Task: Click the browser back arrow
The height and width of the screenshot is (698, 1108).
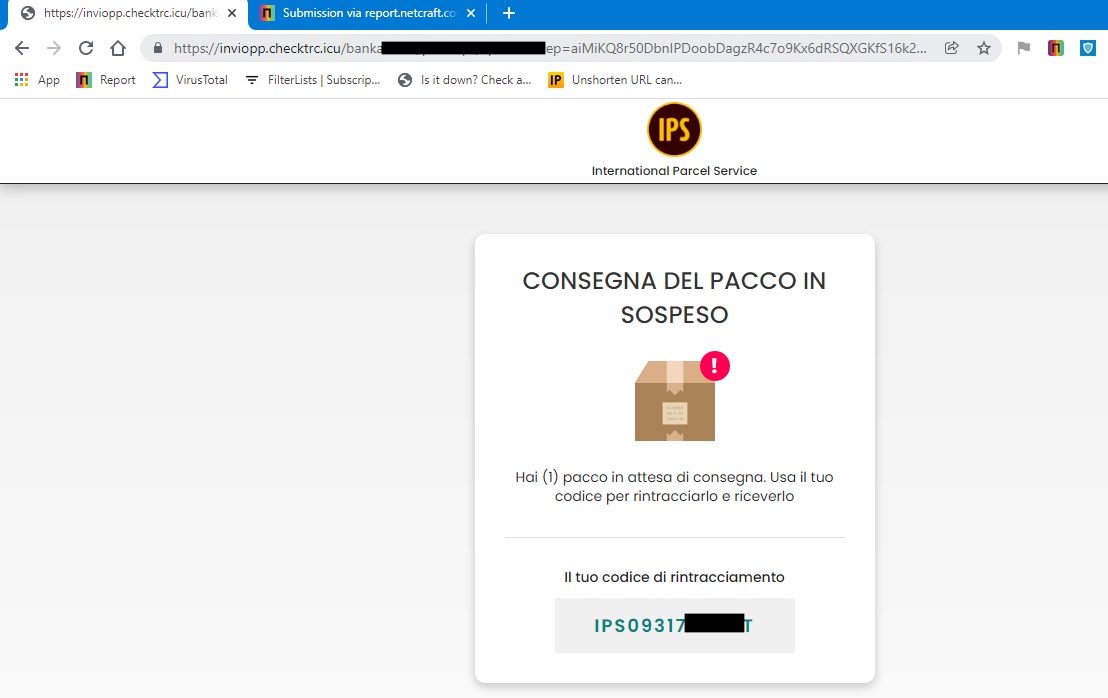Action: coord(22,48)
